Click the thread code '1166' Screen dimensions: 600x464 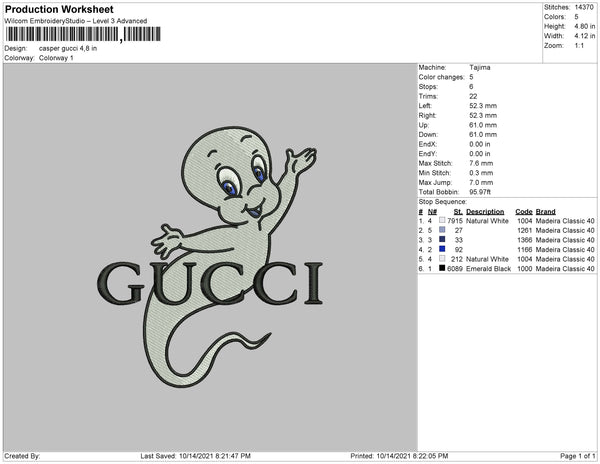click(525, 249)
